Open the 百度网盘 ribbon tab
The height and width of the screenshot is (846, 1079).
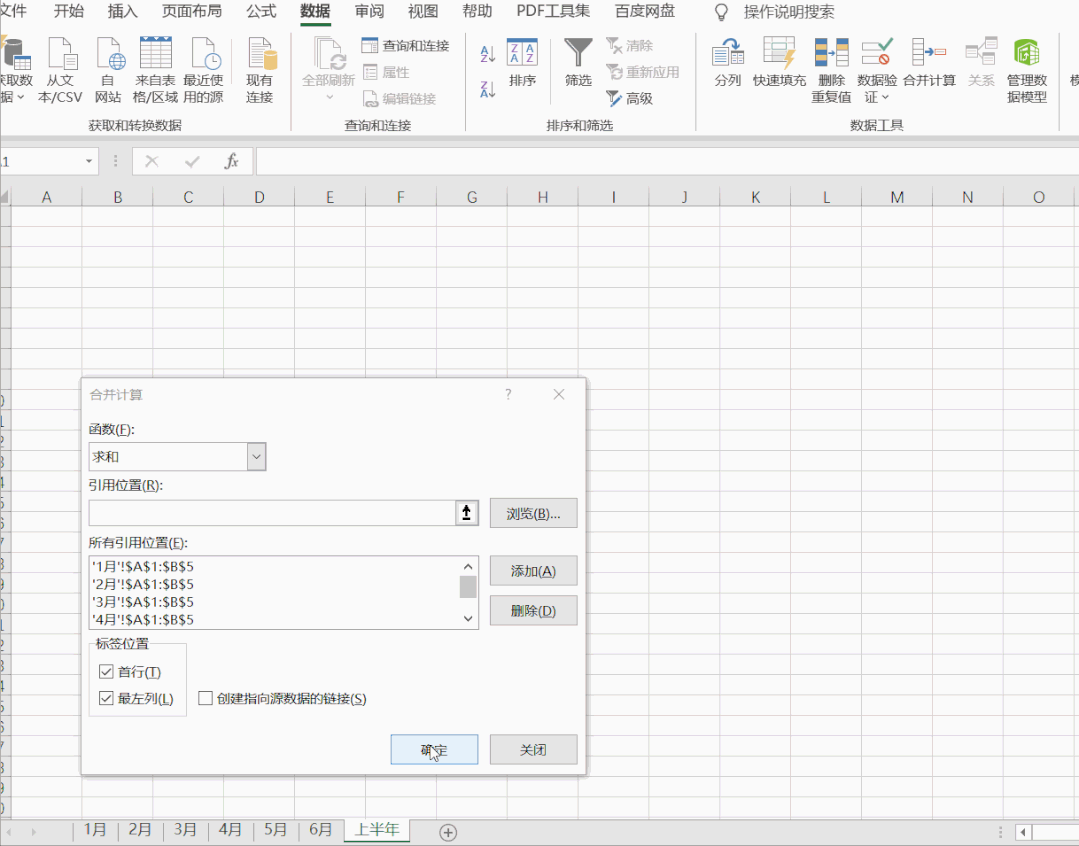(x=645, y=11)
